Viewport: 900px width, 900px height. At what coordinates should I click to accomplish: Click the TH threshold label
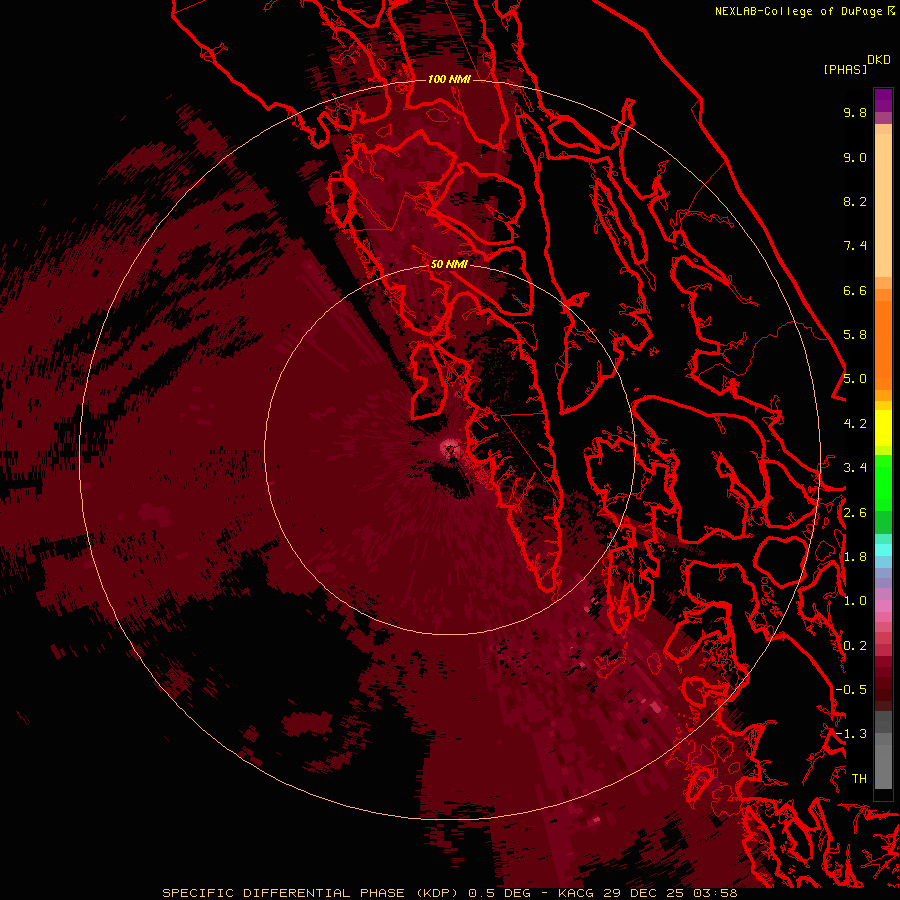pos(859,779)
